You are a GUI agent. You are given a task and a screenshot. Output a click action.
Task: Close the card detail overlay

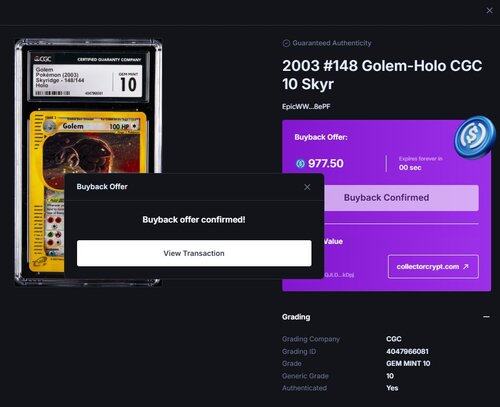[489, 11]
